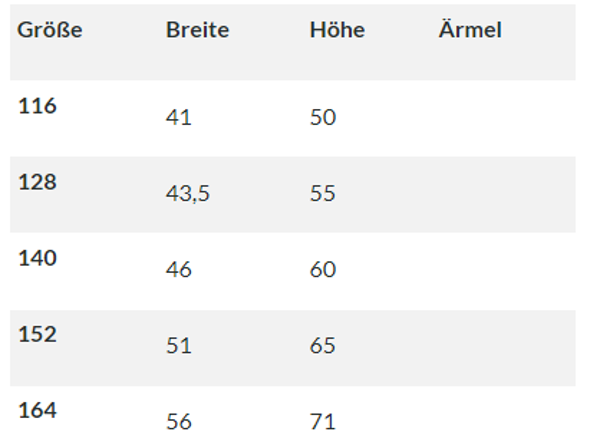
Task: Click the Größe column header
Action: tap(50, 30)
